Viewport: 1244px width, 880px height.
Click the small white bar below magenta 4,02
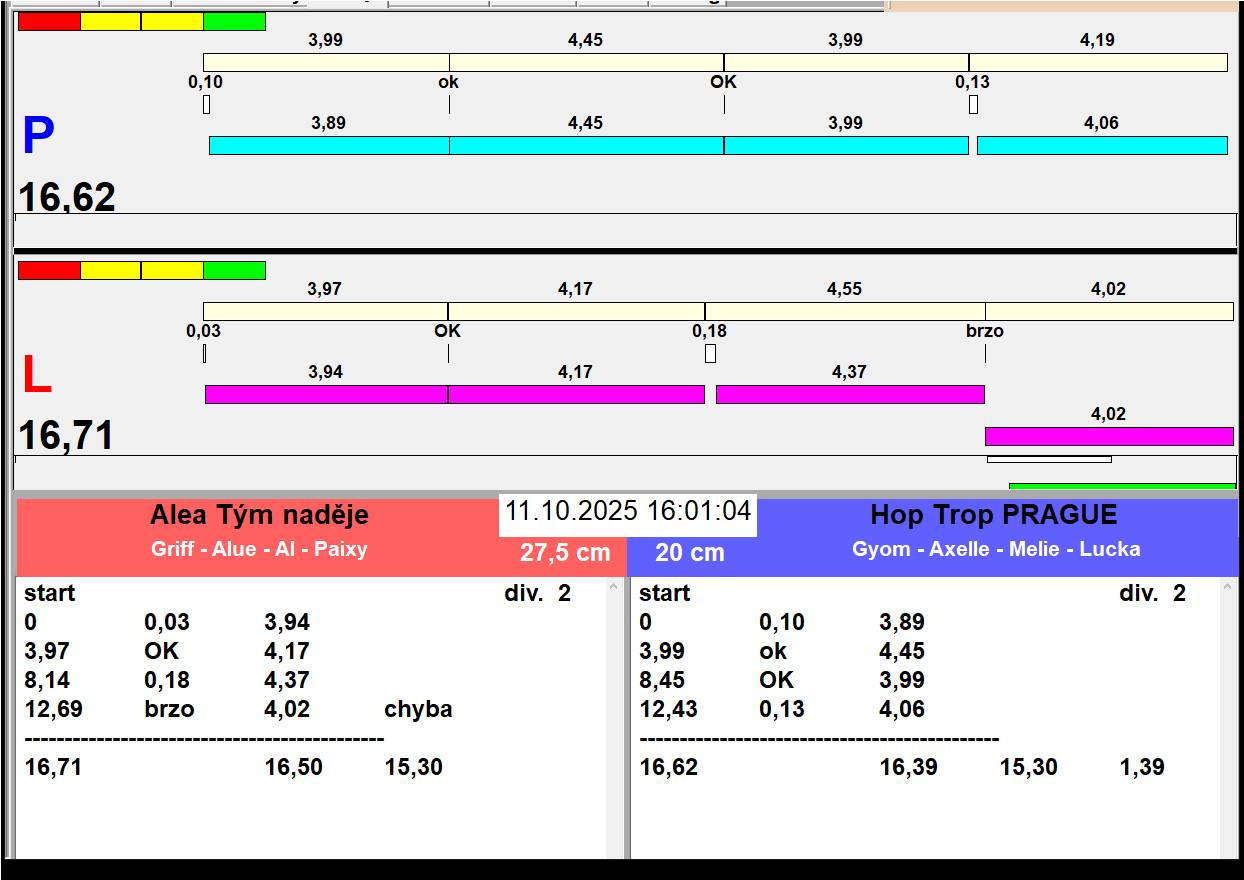tap(1049, 459)
